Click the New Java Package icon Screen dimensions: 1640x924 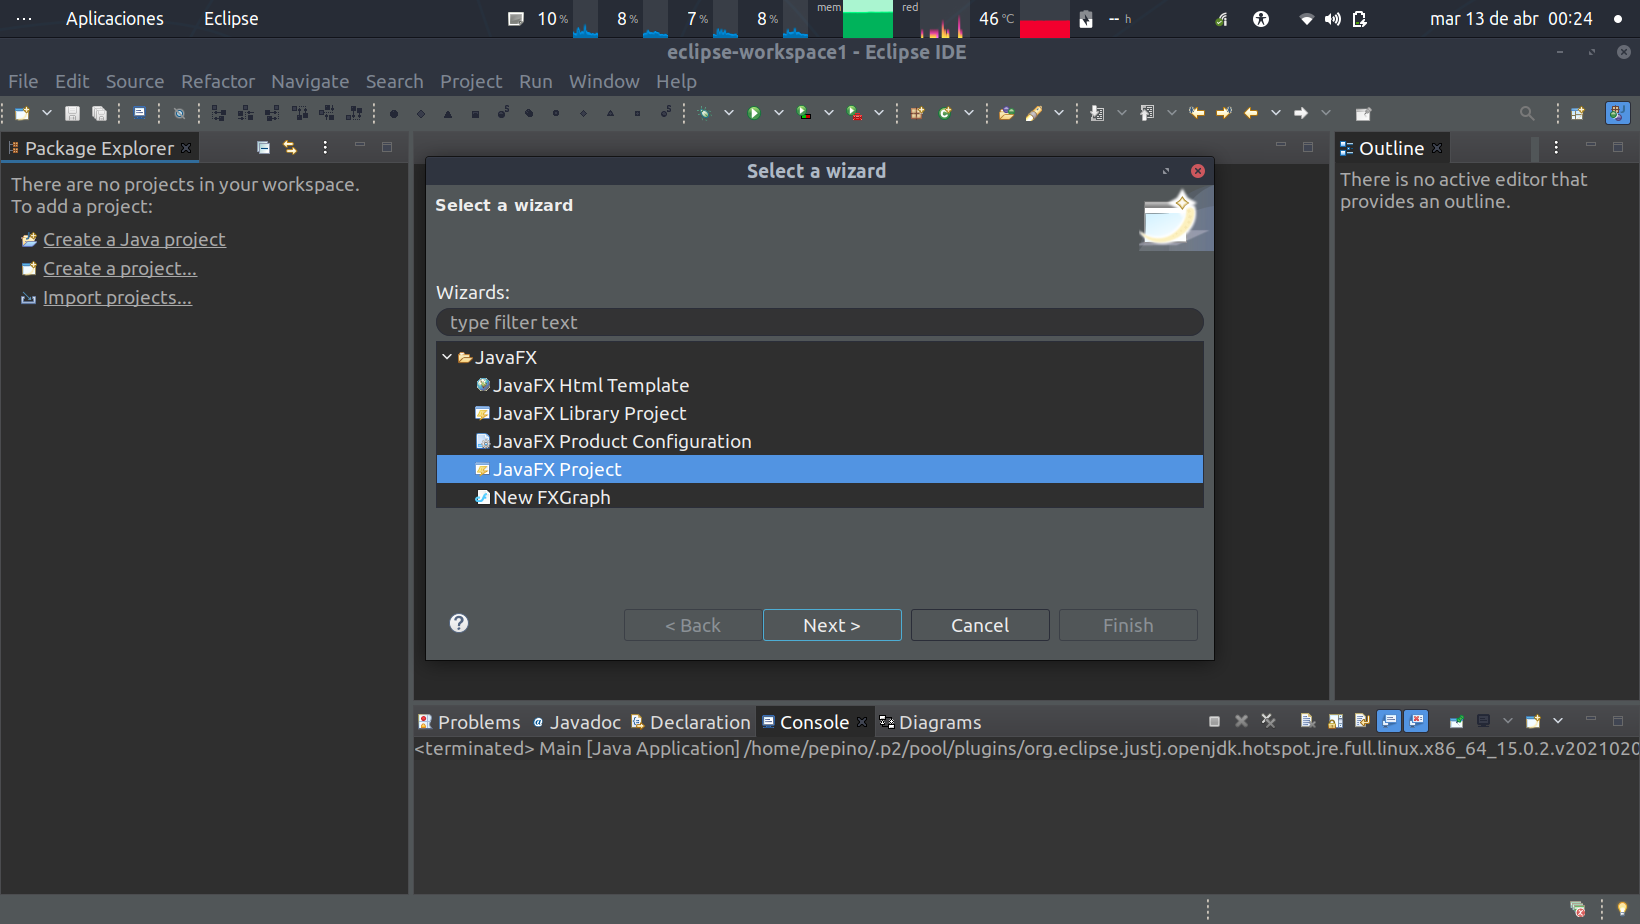point(917,114)
